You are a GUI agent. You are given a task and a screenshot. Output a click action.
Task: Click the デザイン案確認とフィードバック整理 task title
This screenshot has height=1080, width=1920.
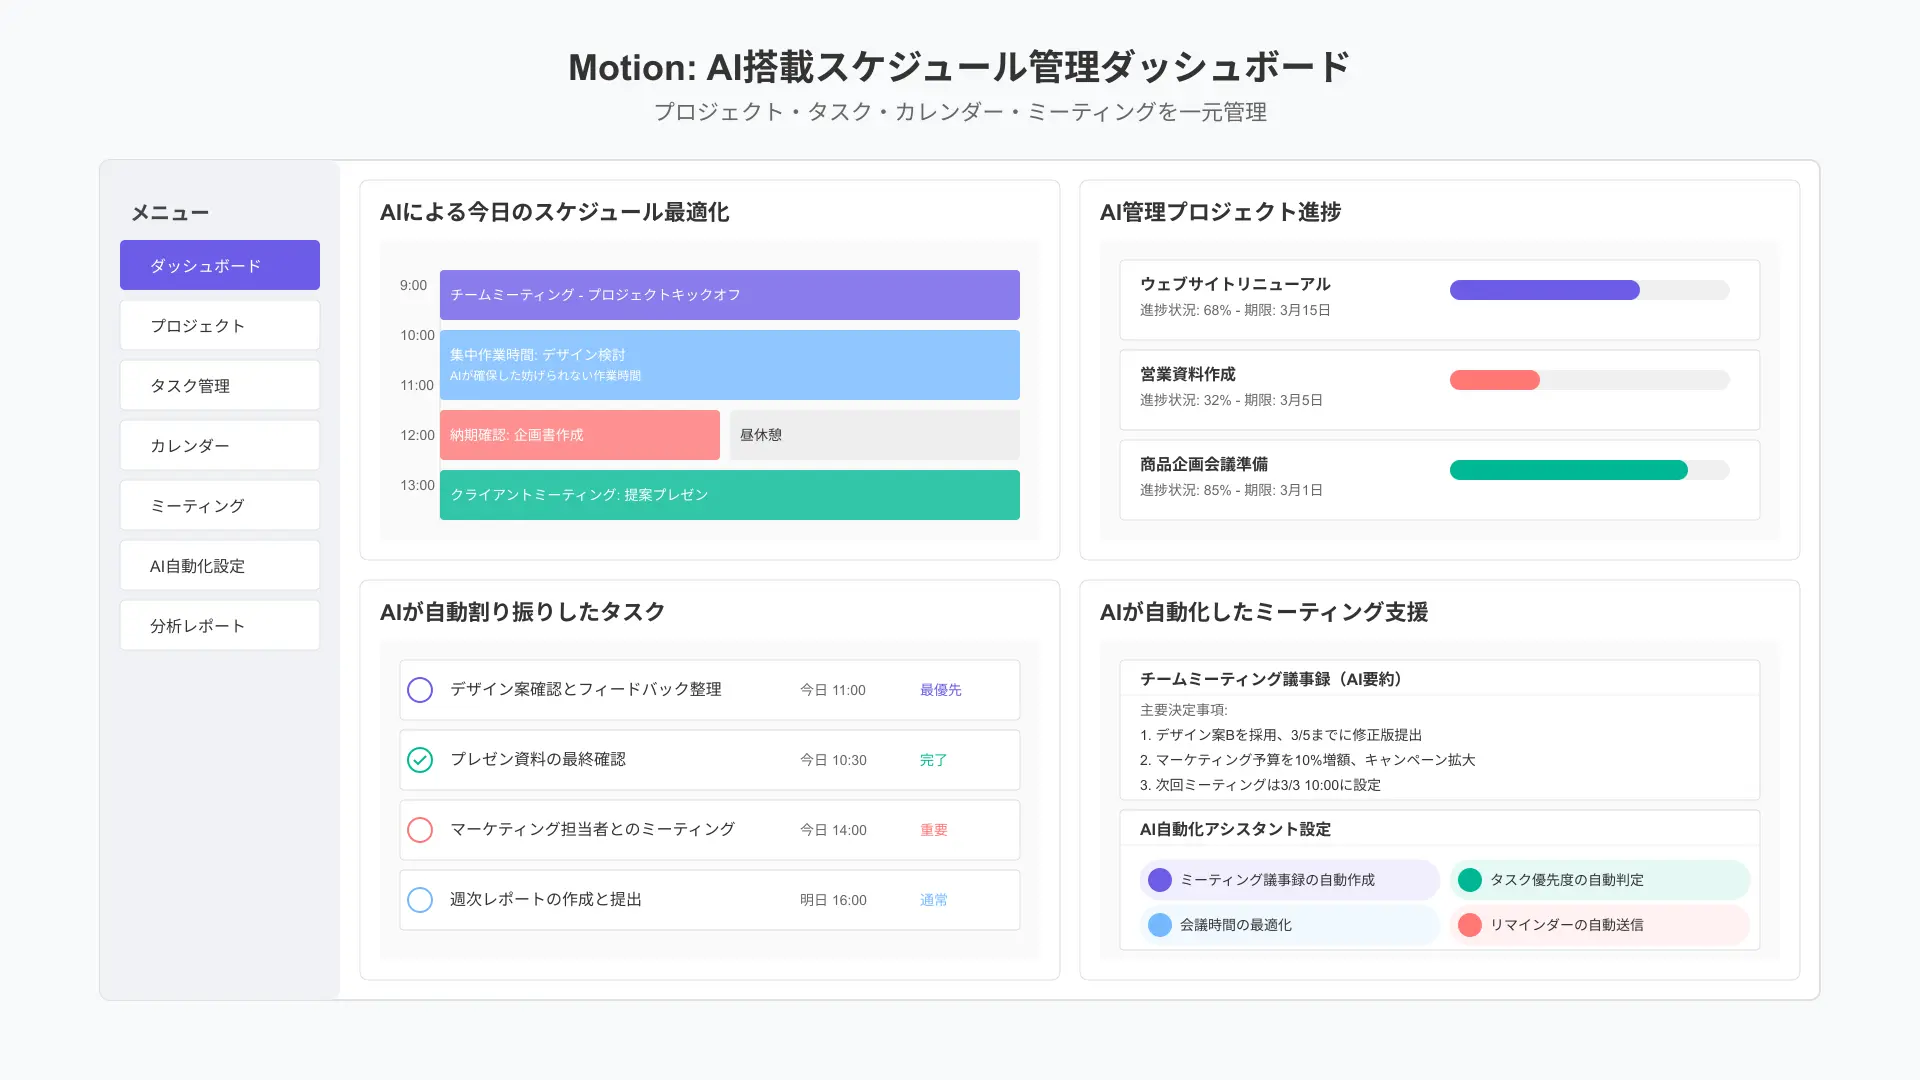point(586,689)
